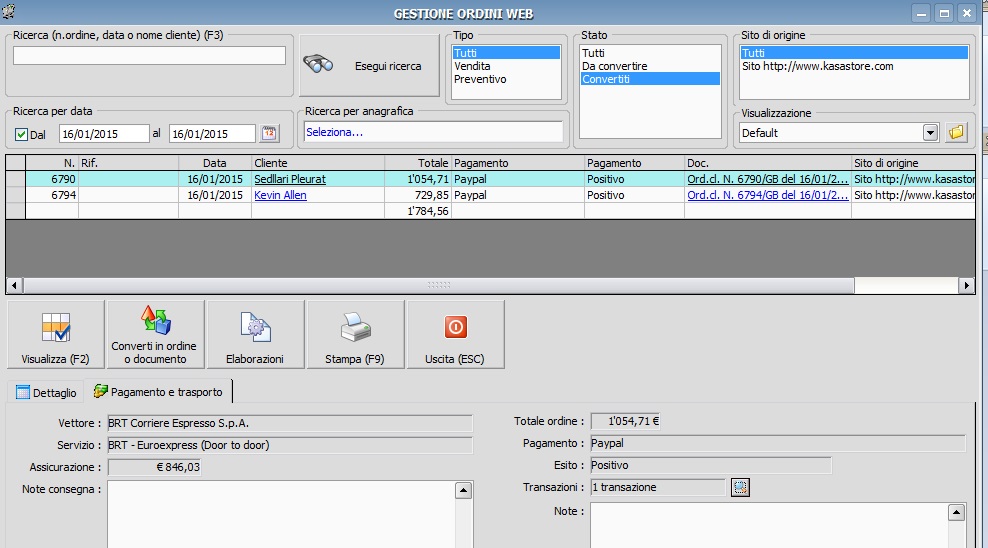Click Converti in ordine o documento
This screenshot has width=988, height=548.
click(155, 335)
